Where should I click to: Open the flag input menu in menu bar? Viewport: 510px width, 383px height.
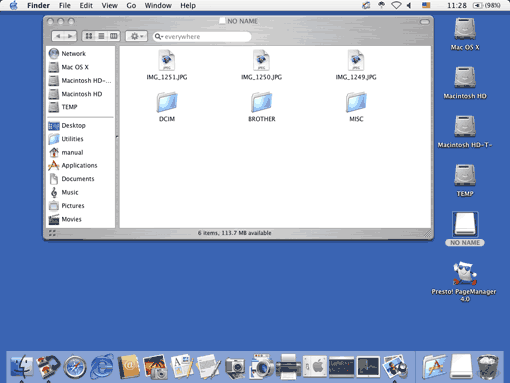click(426, 5)
